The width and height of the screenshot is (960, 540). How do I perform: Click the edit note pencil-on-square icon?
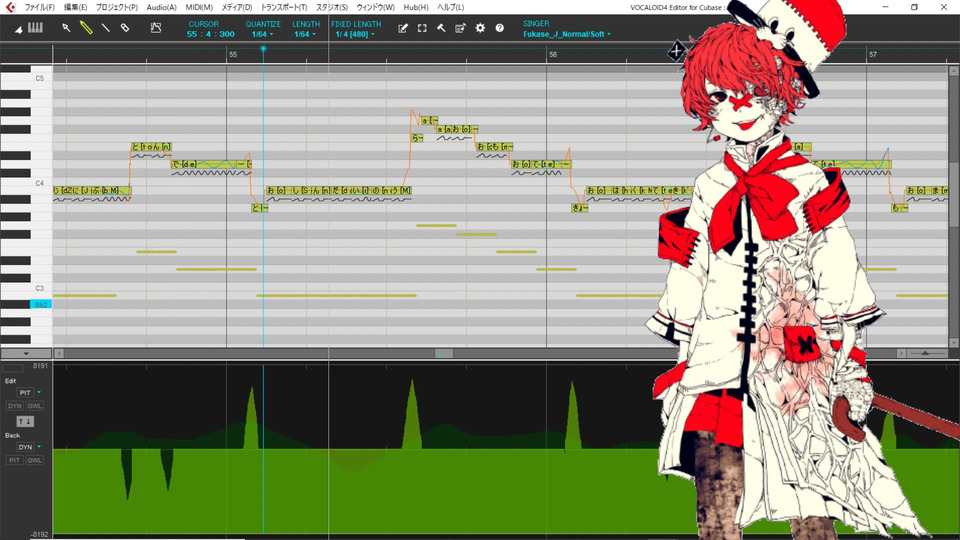click(x=403, y=28)
